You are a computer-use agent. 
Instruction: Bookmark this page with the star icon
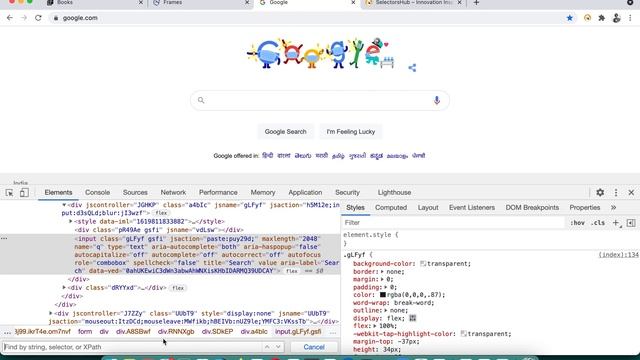pos(570,18)
